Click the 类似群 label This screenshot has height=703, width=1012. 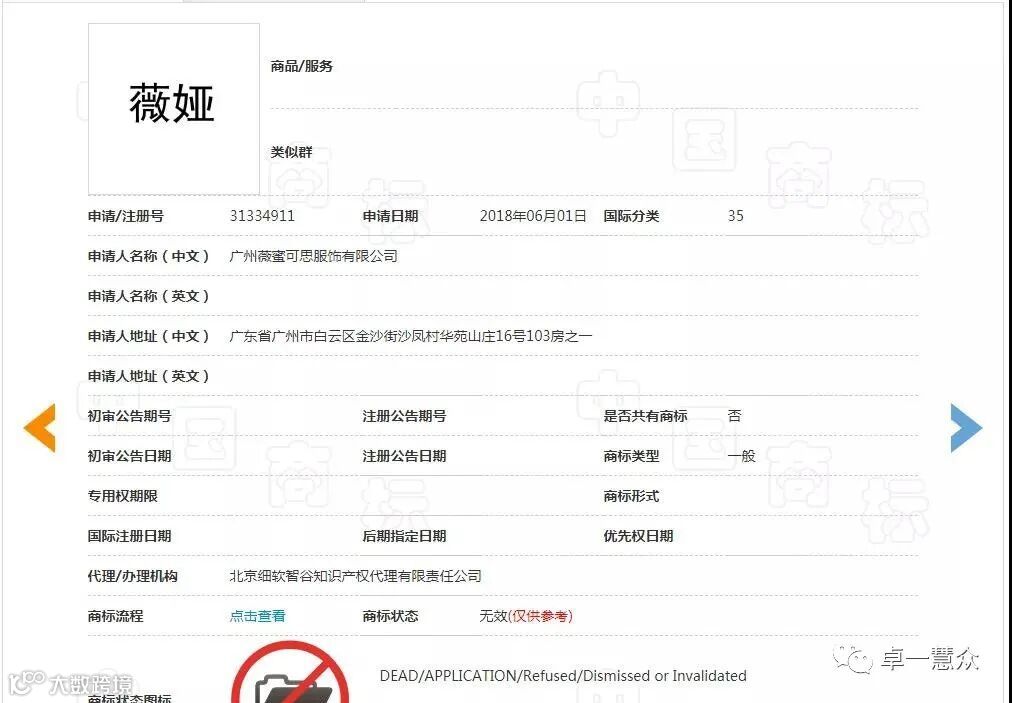[291, 152]
